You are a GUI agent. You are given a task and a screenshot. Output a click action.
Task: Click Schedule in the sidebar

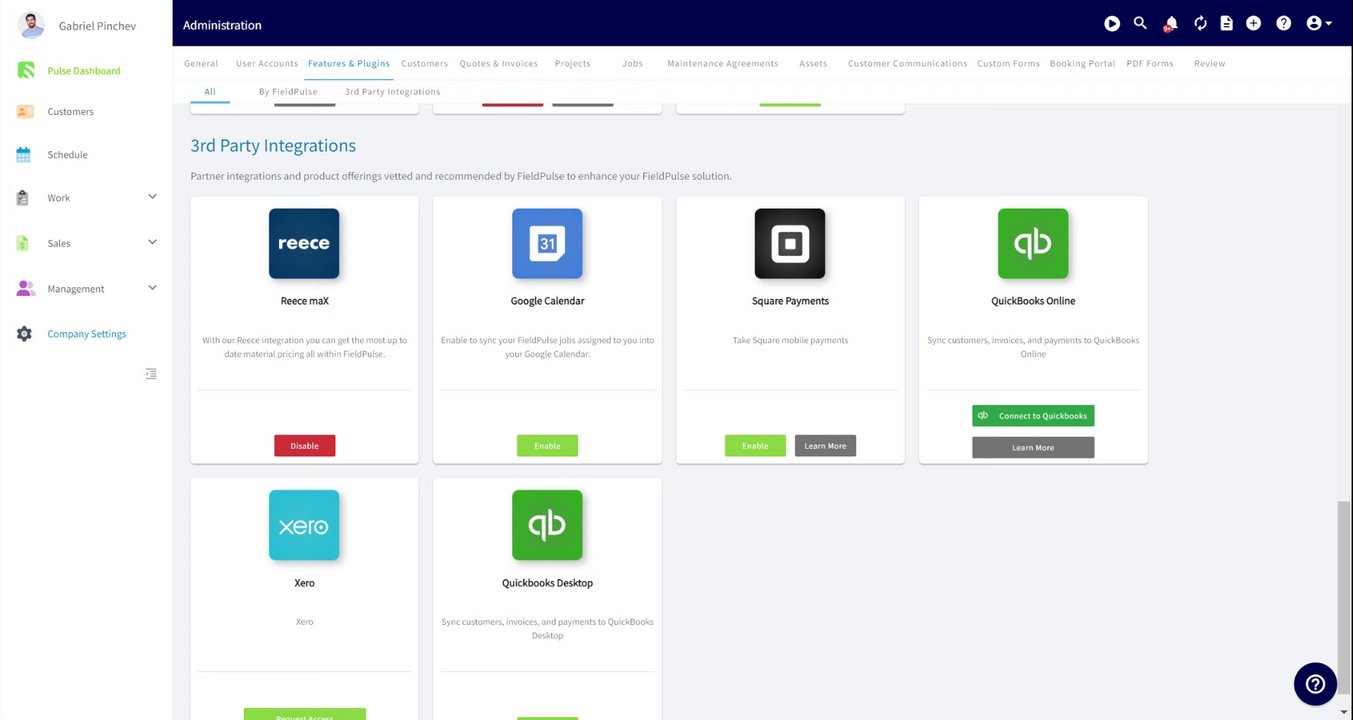[x=67, y=155]
